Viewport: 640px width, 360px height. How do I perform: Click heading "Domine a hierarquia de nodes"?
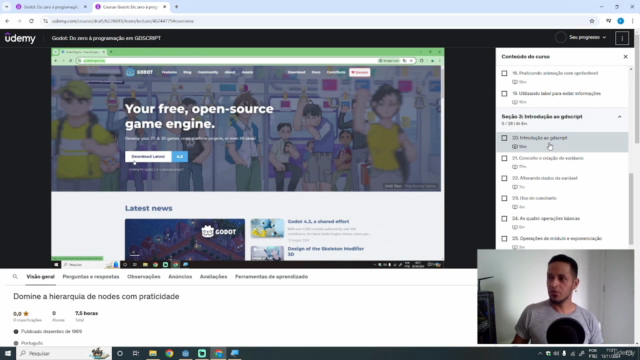(x=96, y=296)
